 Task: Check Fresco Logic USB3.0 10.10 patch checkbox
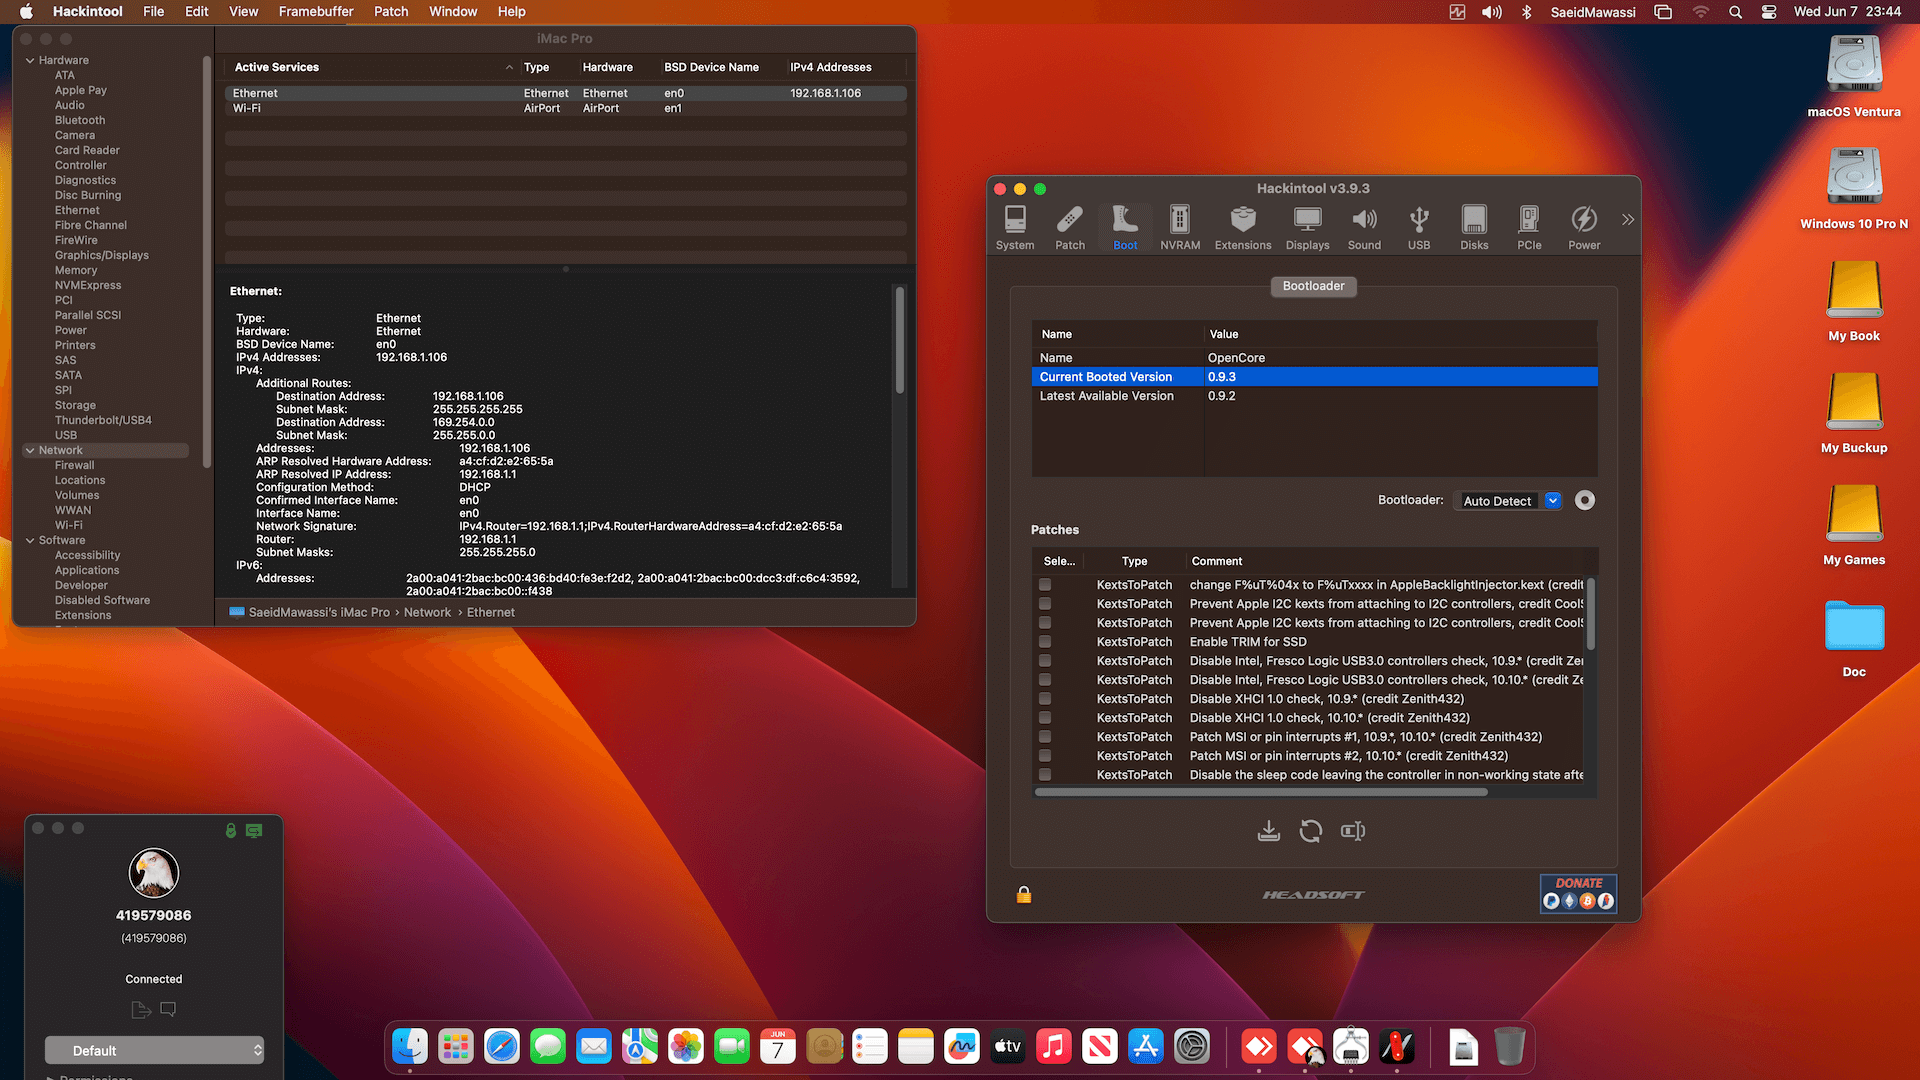1045,680
